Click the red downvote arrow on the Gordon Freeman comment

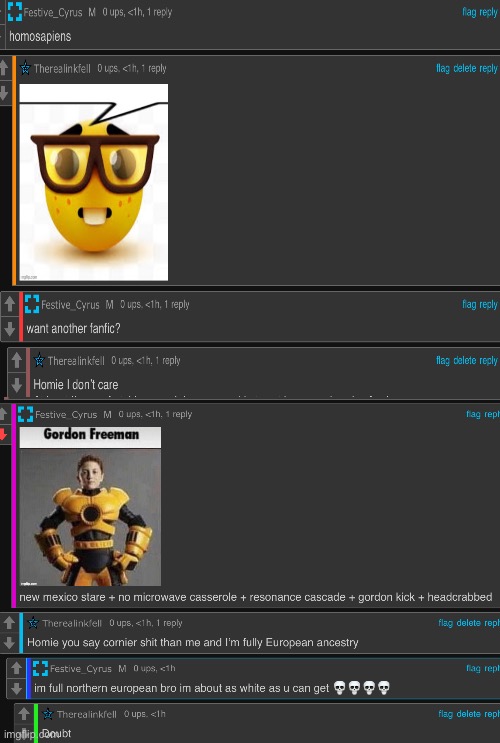click(x=3, y=434)
